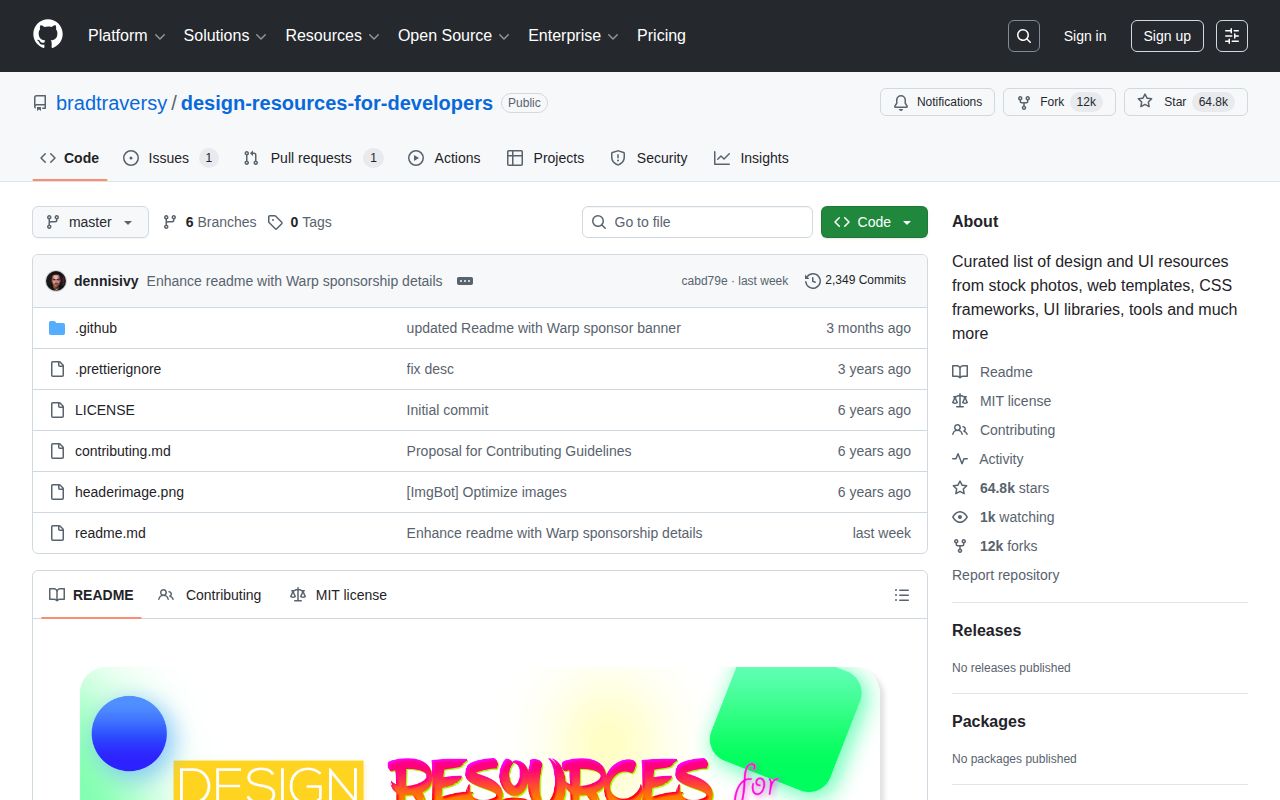This screenshot has width=1280, height=800.
Task: Click the Activity pulse icon
Action: pyautogui.click(x=960, y=459)
